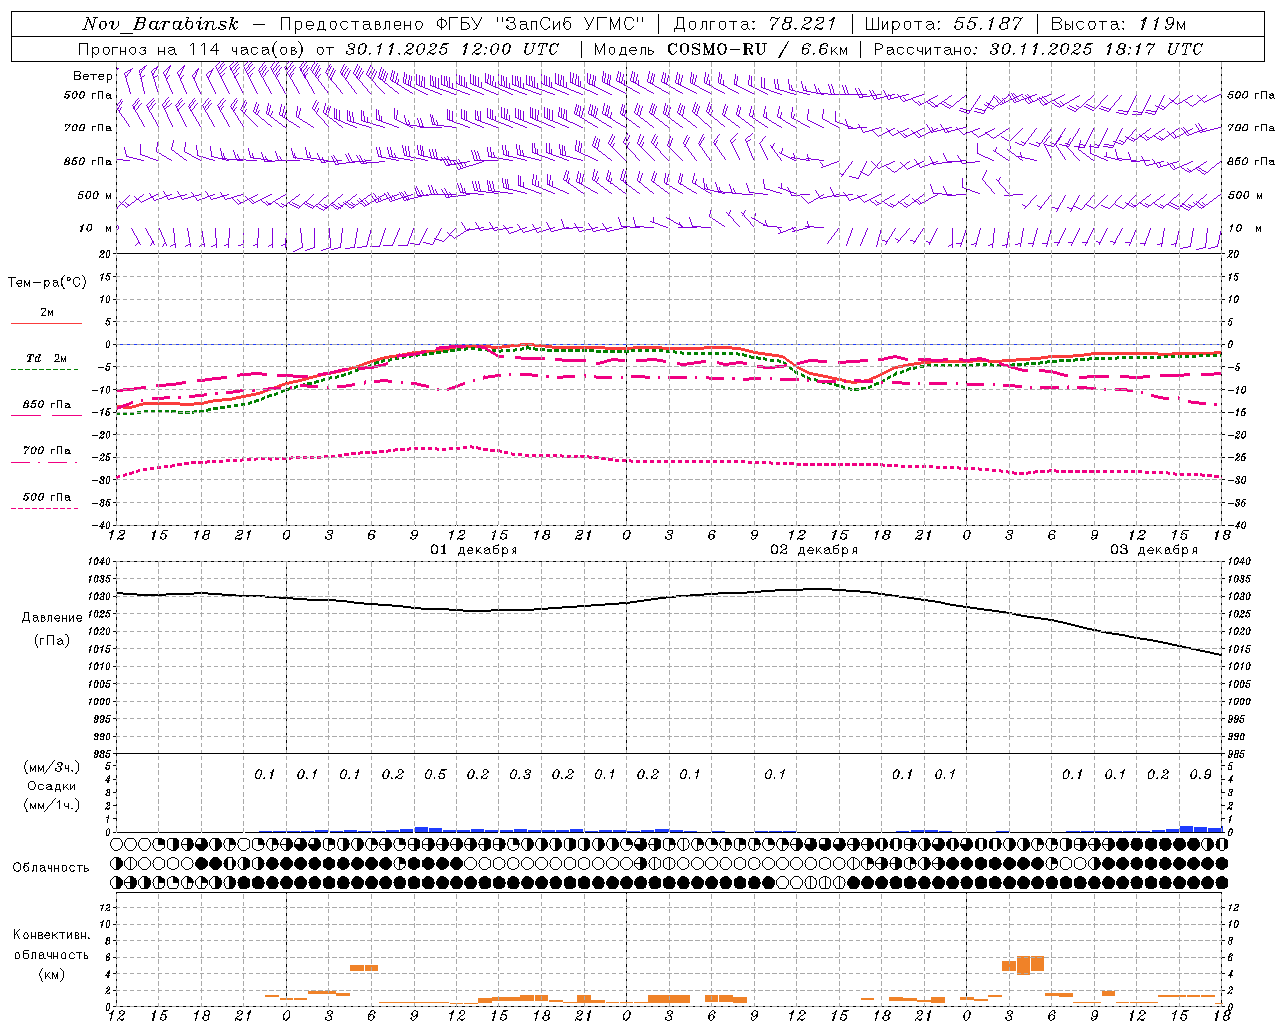Click the (км) unit label
Screen dimensions: 1280x1024
point(53,974)
